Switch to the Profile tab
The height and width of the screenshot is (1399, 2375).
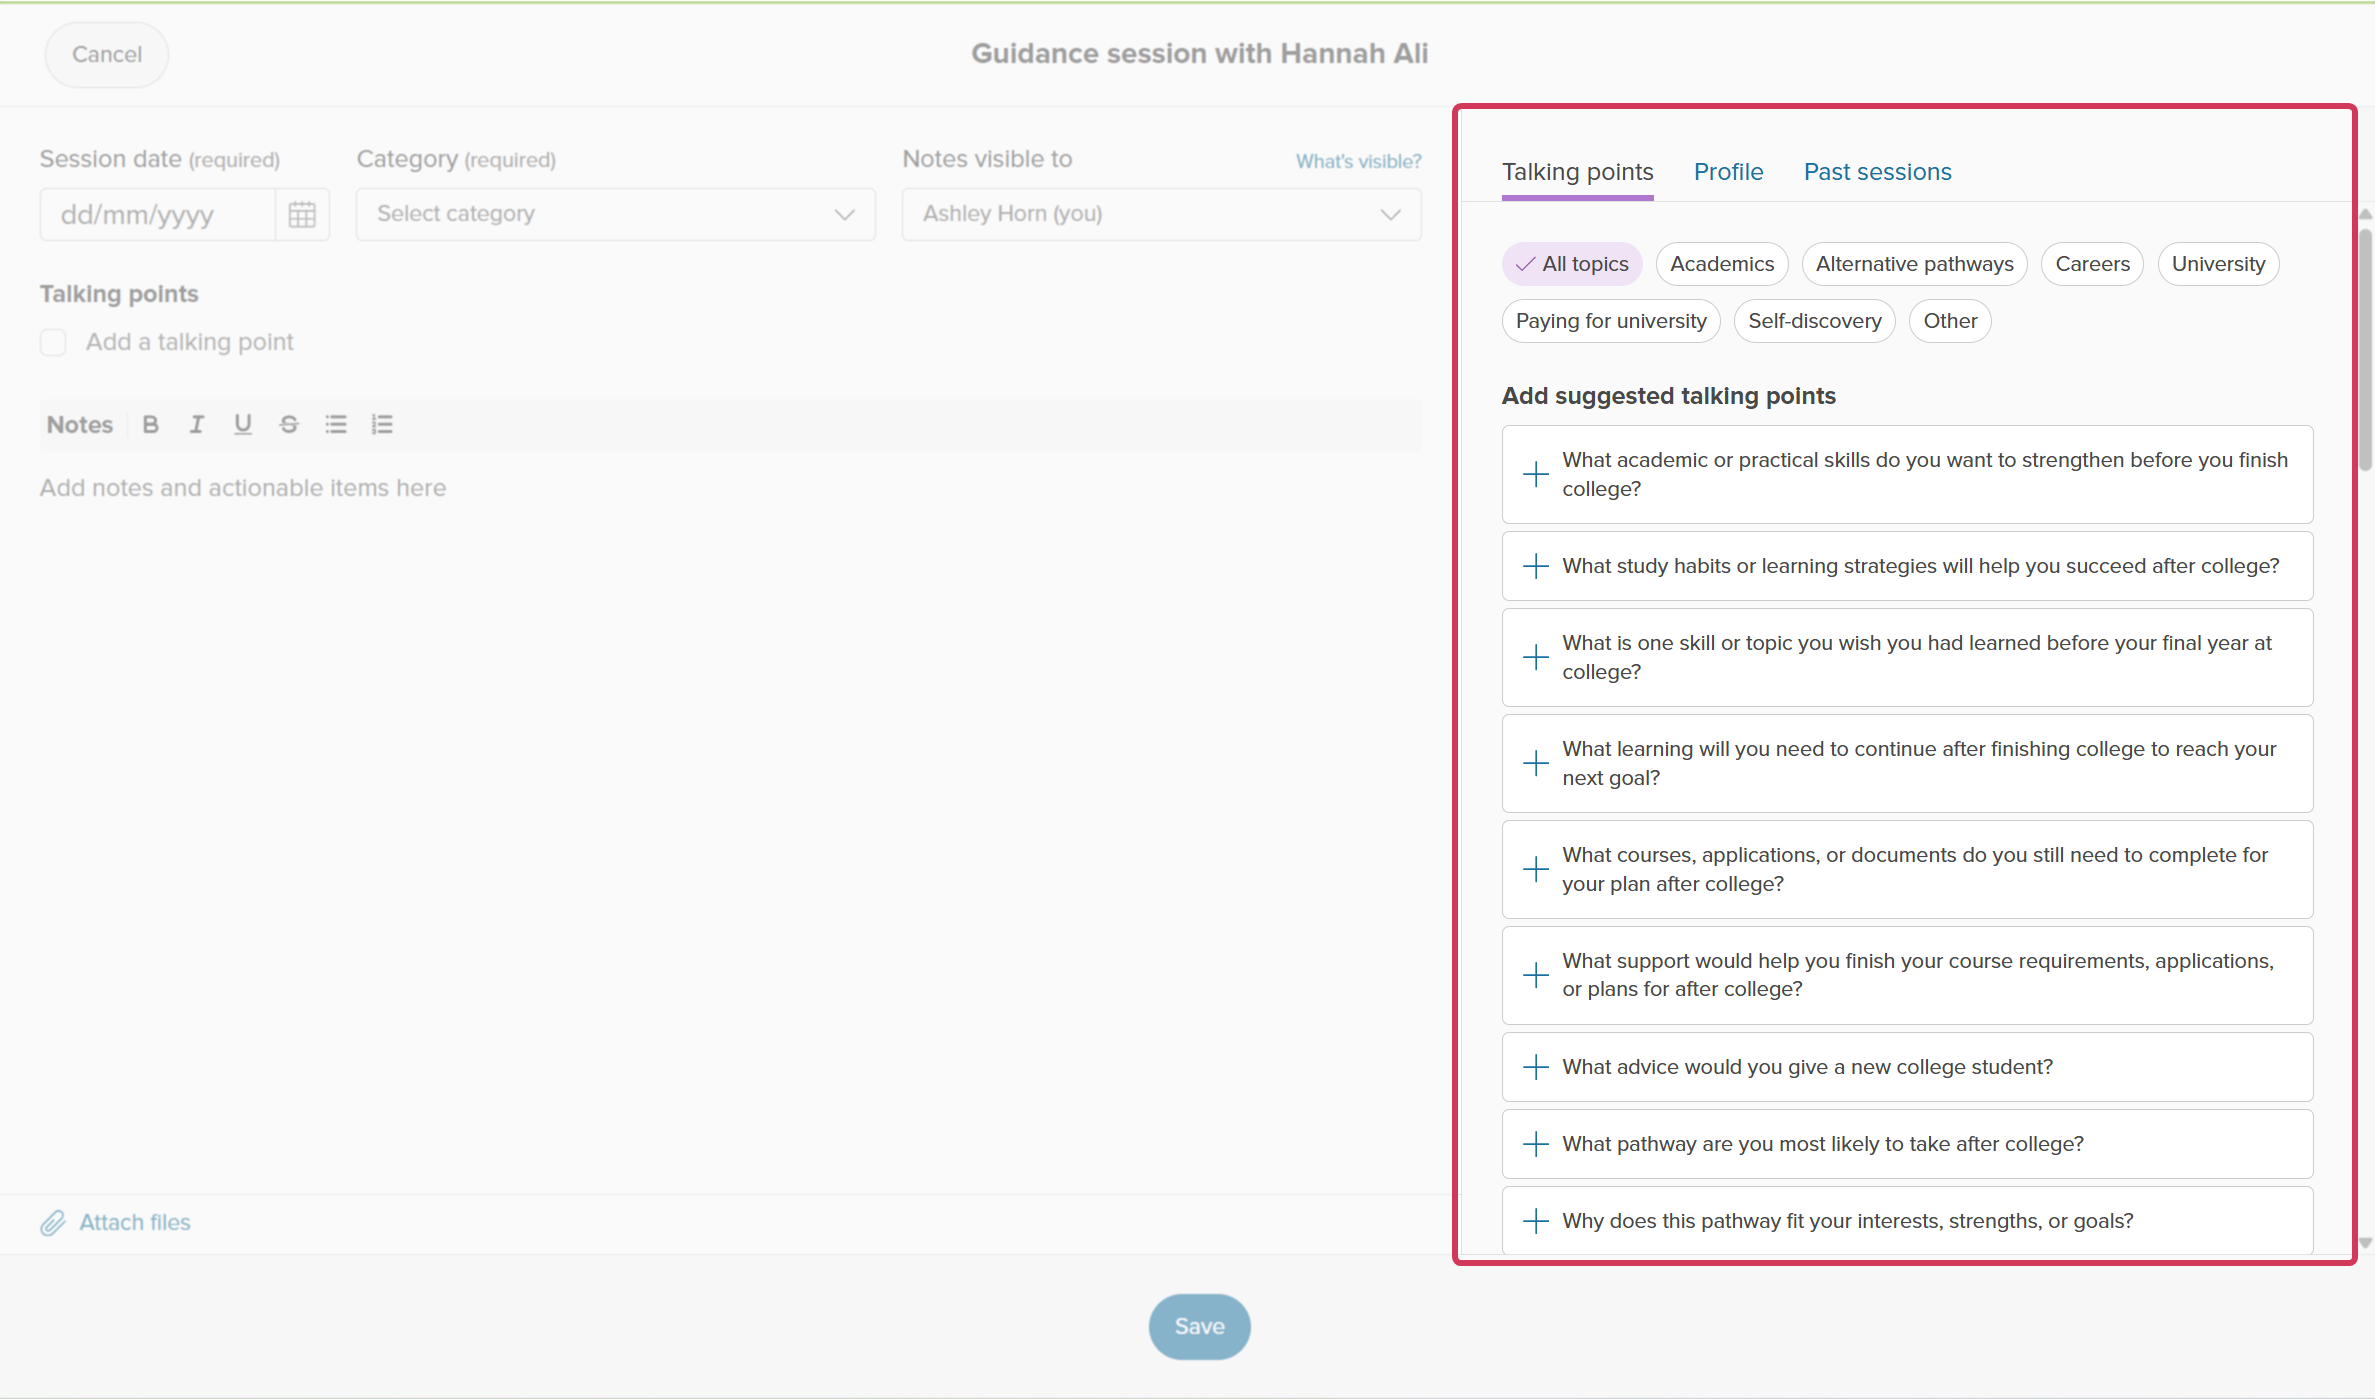point(1728,172)
